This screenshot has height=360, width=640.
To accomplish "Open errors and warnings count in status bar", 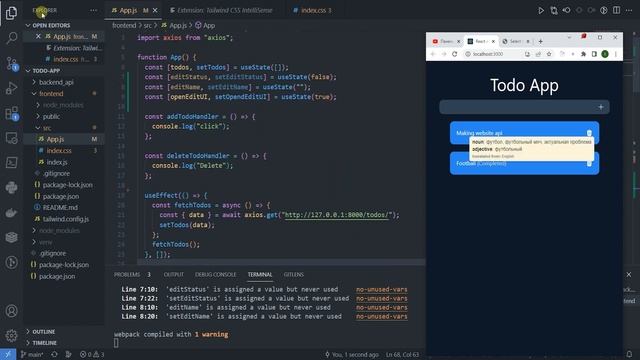I will click(x=92, y=354).
